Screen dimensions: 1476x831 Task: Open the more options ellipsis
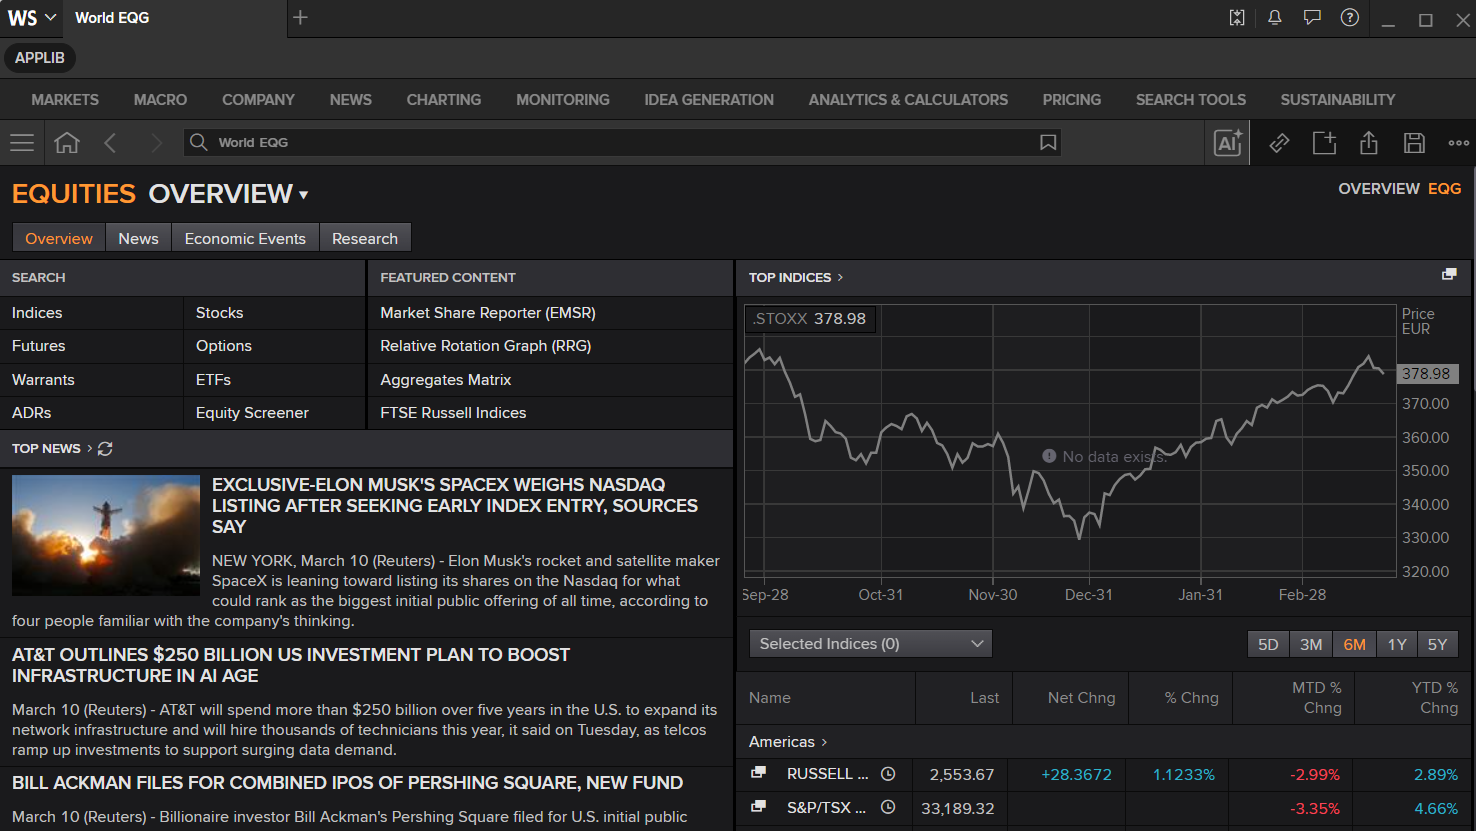point(1459,143)
